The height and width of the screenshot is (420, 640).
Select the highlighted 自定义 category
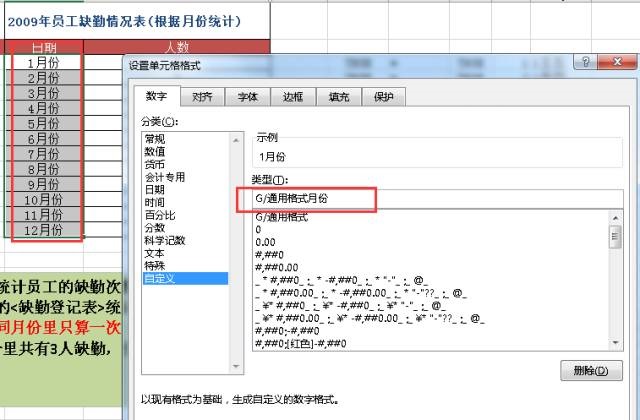point(185,278)
